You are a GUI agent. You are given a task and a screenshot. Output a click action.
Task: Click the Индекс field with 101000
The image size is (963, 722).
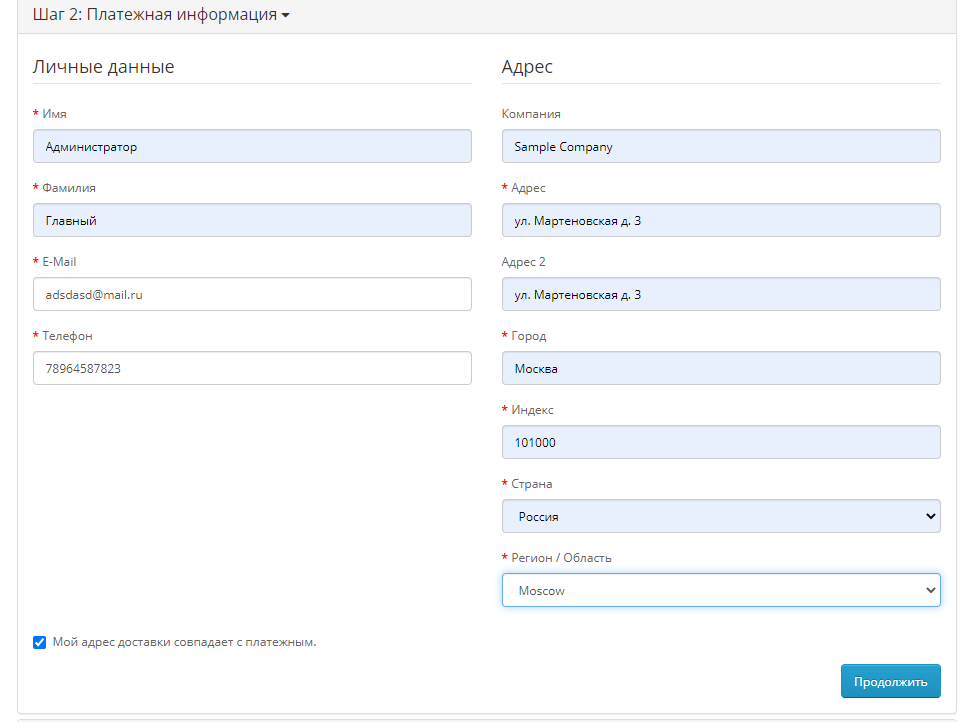(x=721, y=442)
